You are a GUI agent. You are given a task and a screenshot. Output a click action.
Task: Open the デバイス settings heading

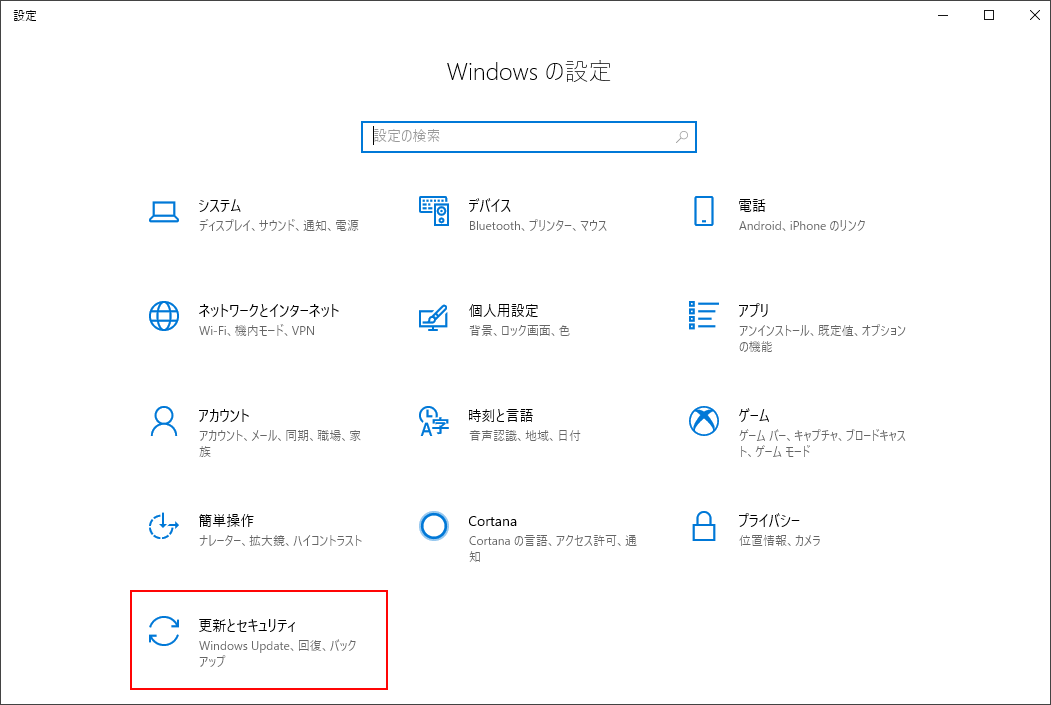point(489,206)
